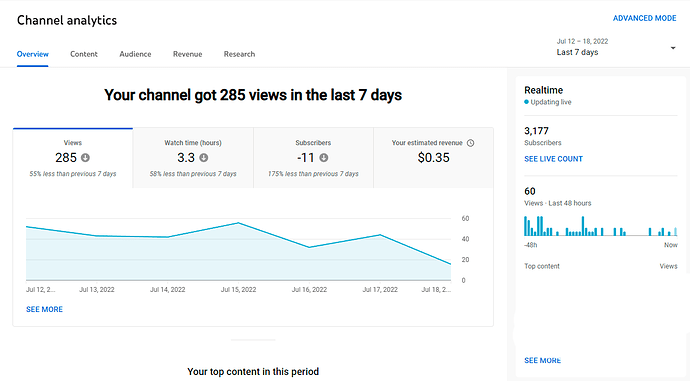This screenshot has height=381, width=690.
Task: Select the Research tab
Action: coord(239,54)
